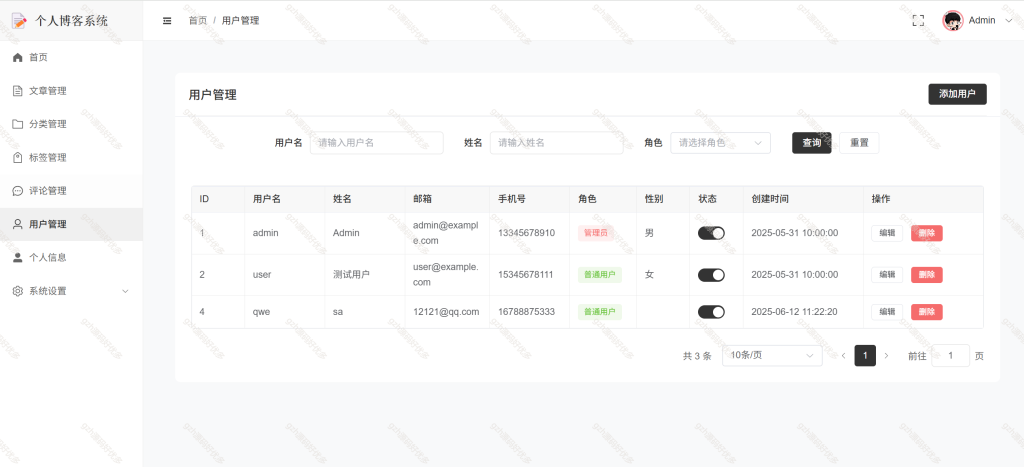This screenshot has height=467, width=1024.
Task: Open 文章管理 in the sidebar menu
Action: [71, 91]
